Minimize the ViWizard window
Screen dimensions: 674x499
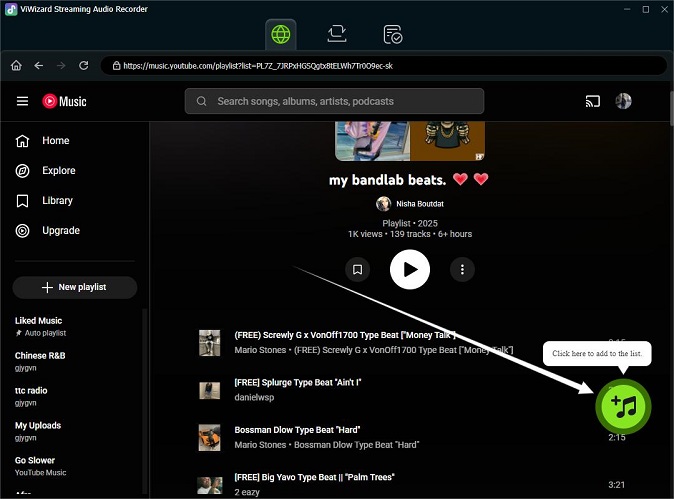pyautogui.click(x=627, y=9)
